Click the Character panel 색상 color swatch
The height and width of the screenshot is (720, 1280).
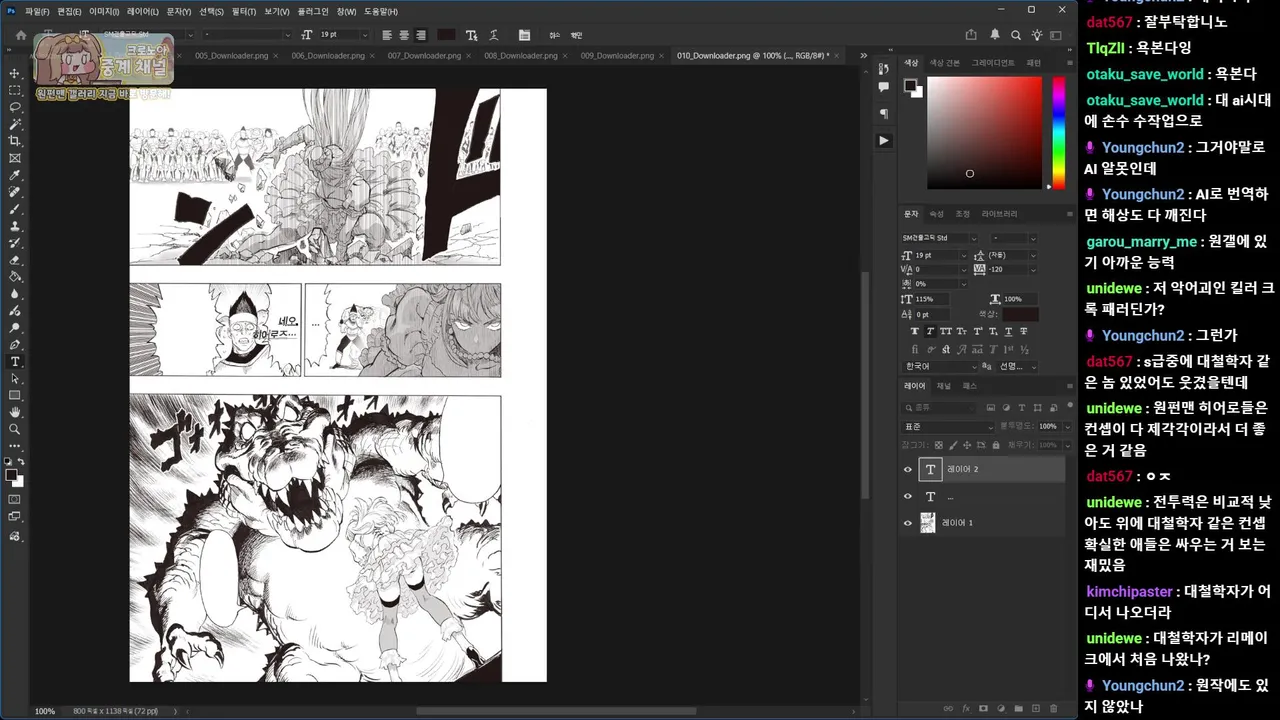[x=1022, y=315]
